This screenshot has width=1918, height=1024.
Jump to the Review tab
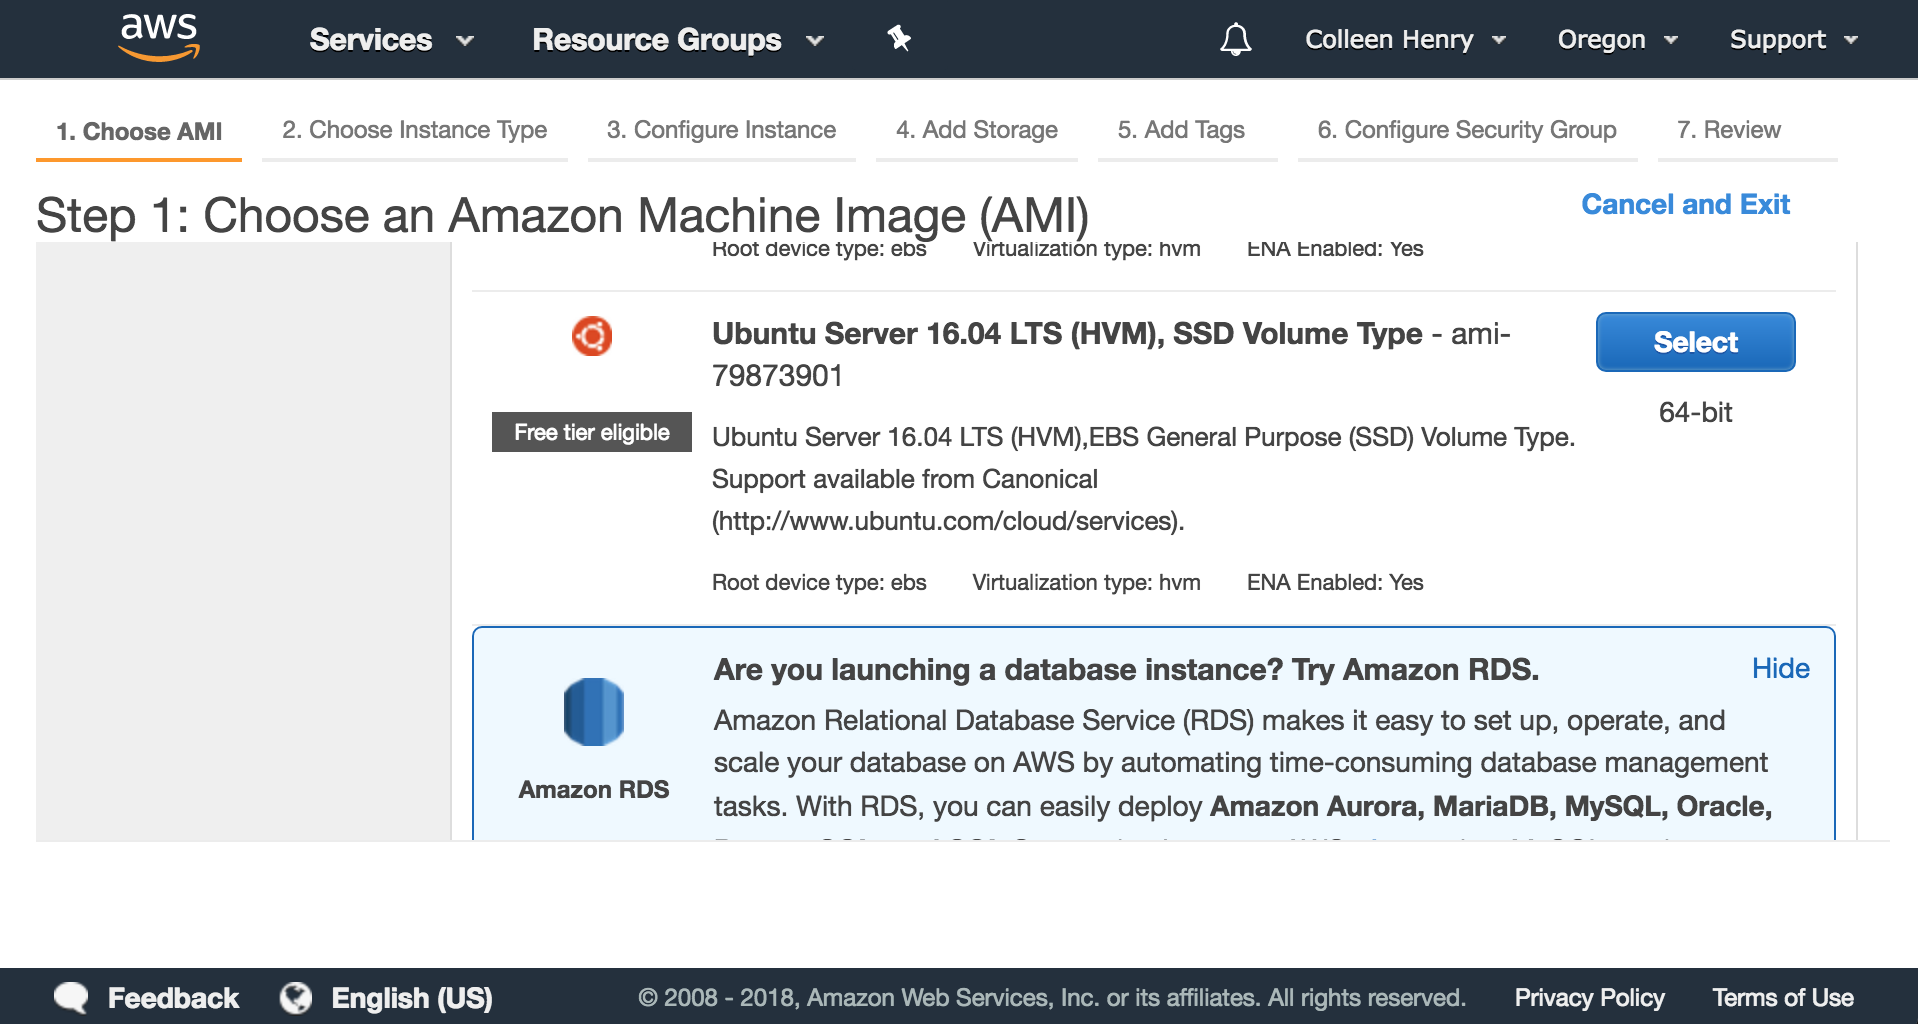pos(1728,130)
